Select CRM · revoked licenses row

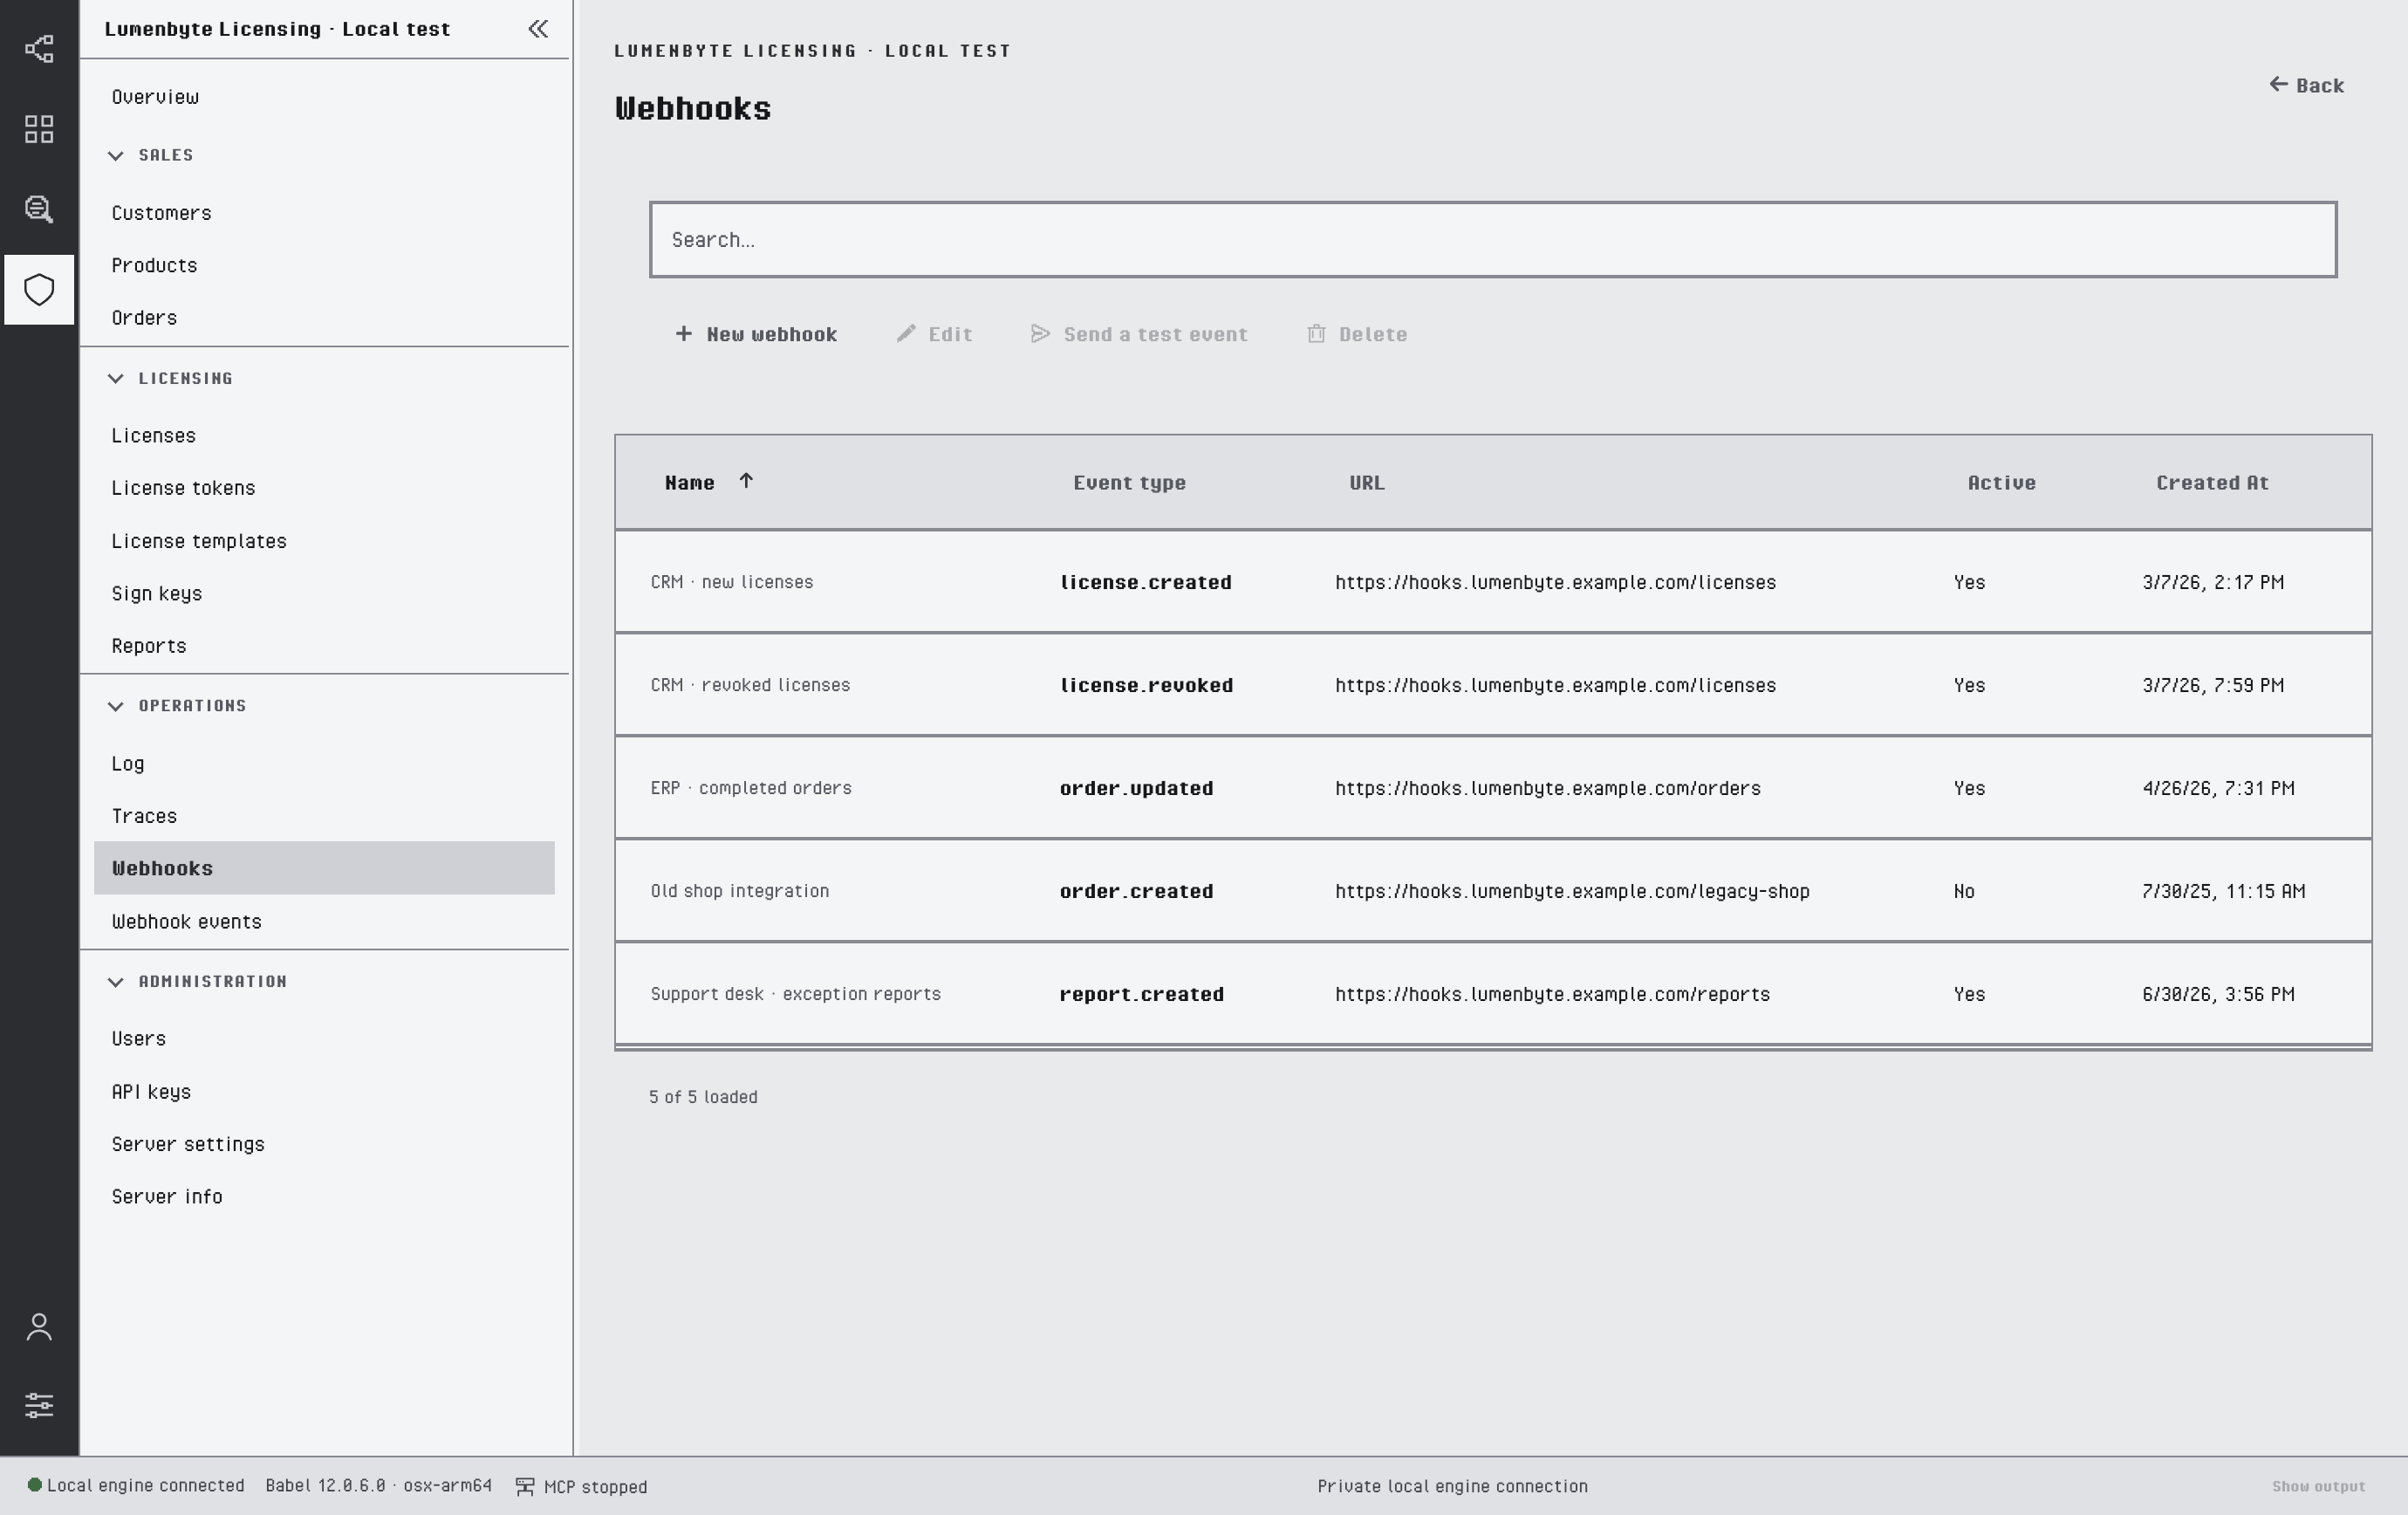(1493, 685)
